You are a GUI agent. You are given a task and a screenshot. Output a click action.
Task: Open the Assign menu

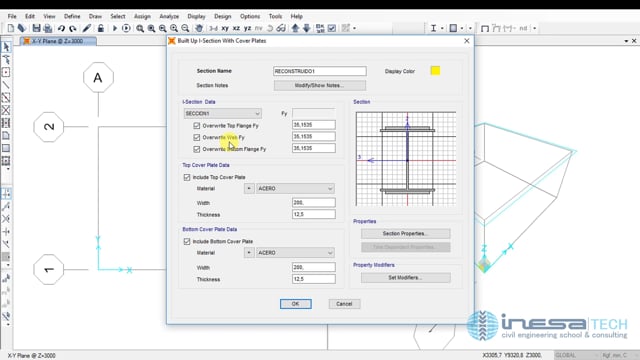pyautogui.click(x=142, y=16)
